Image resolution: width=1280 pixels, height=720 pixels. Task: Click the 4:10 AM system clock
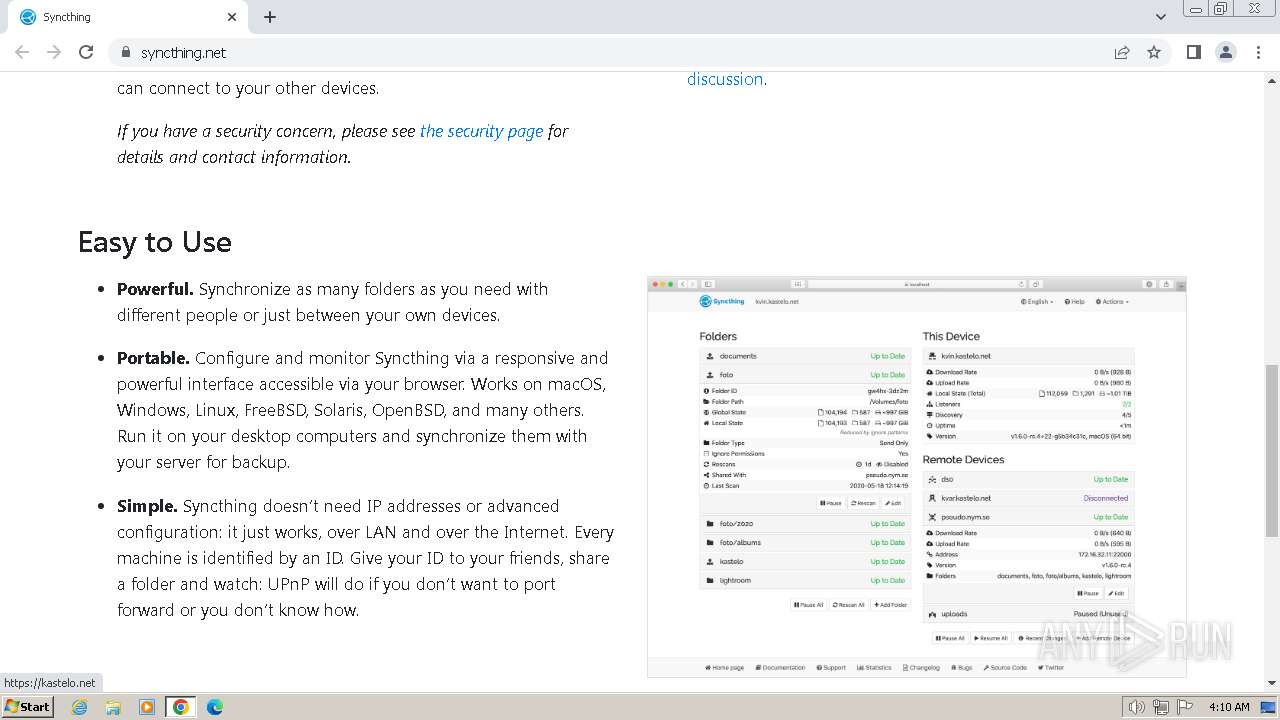1229,707
